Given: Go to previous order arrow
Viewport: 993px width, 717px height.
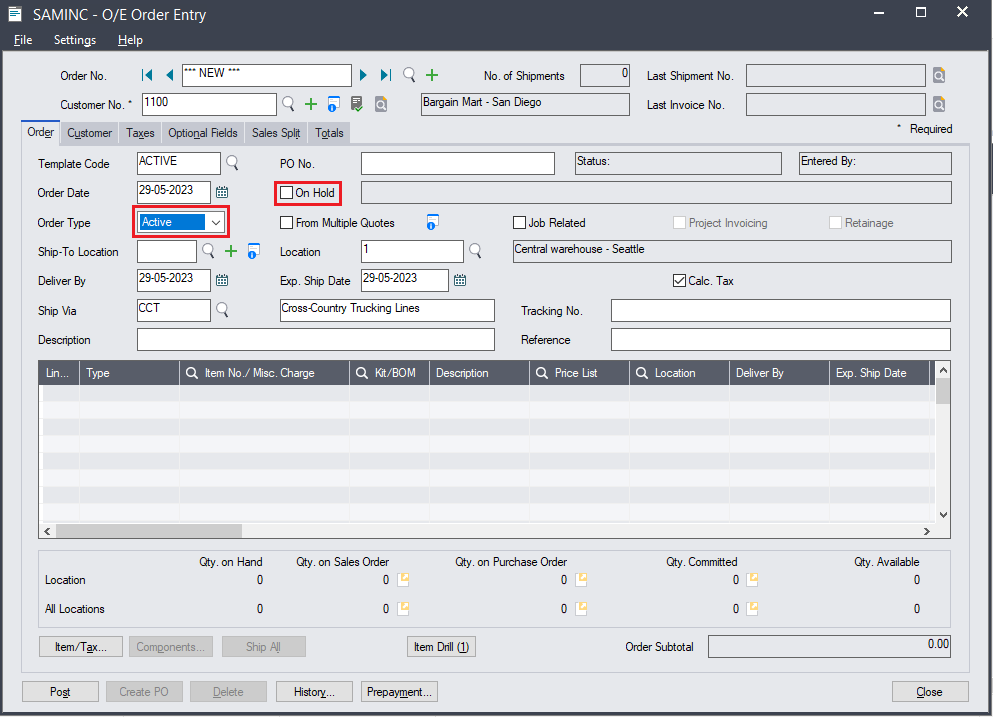Looking at the screenshot, I should 169,75.
